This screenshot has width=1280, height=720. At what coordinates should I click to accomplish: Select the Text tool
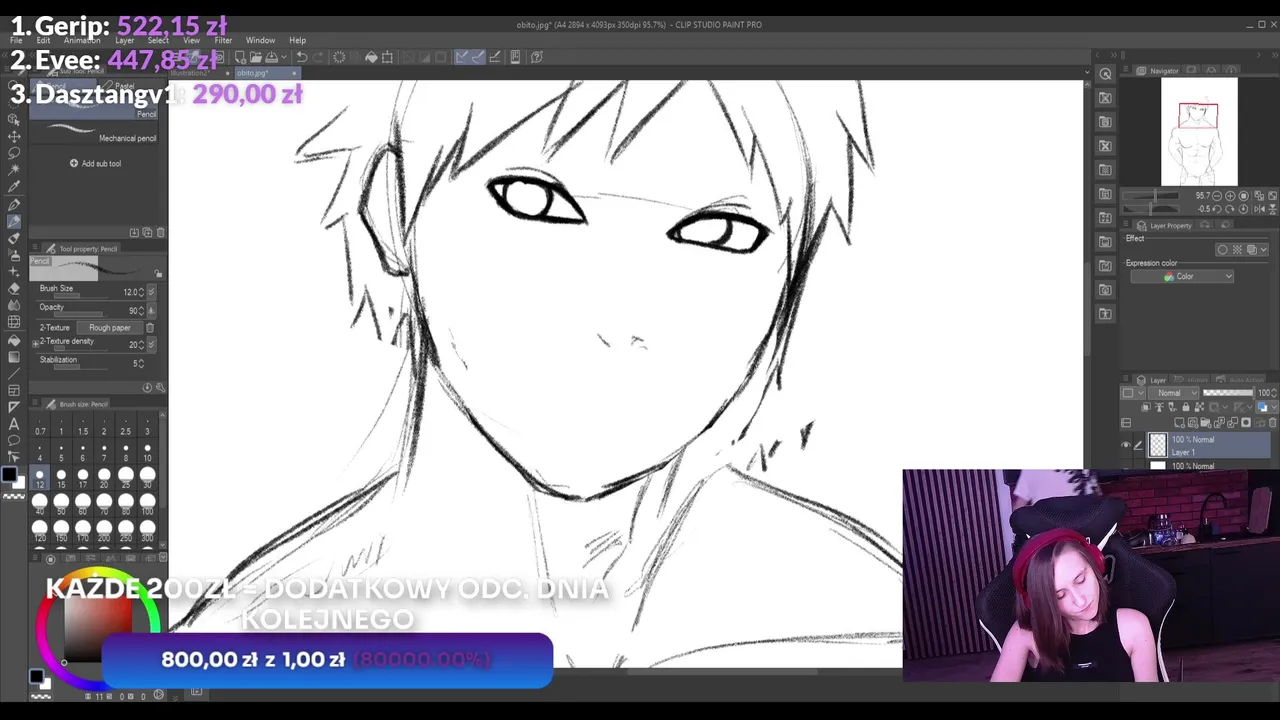tap(14, 423)
